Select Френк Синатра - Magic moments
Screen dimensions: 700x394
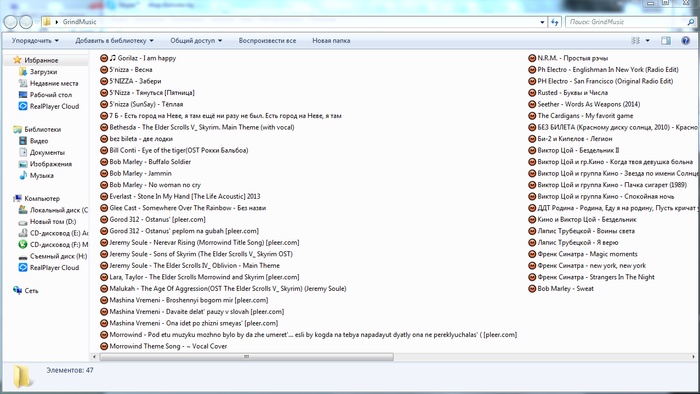click(x=588, y=254)
